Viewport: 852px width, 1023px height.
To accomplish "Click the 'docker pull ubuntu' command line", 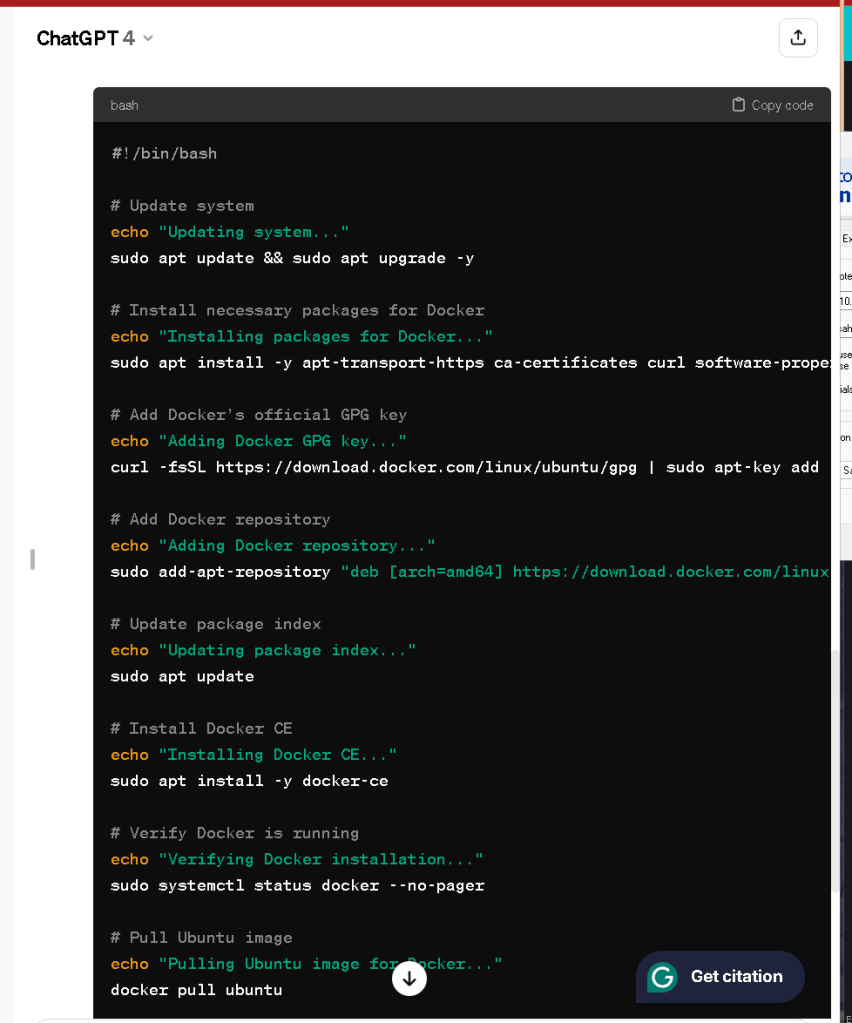I will [x=196, y=990].
